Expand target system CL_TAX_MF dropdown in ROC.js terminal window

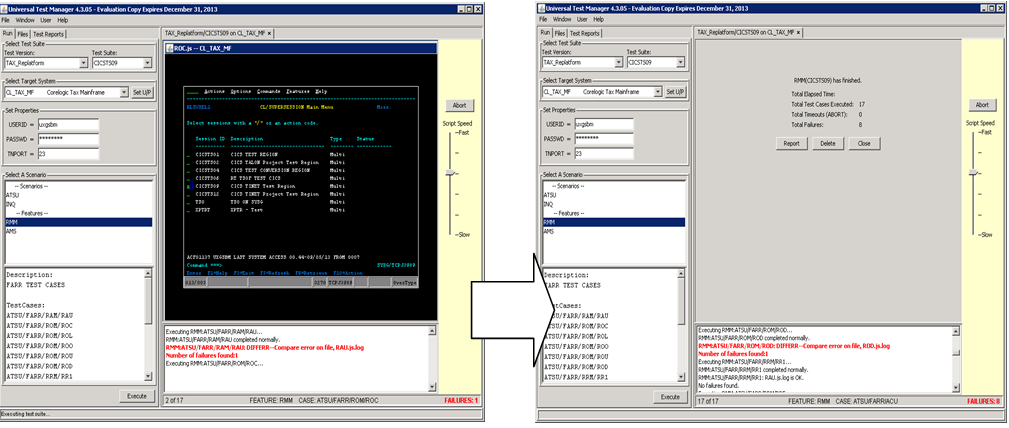point(124,92)
